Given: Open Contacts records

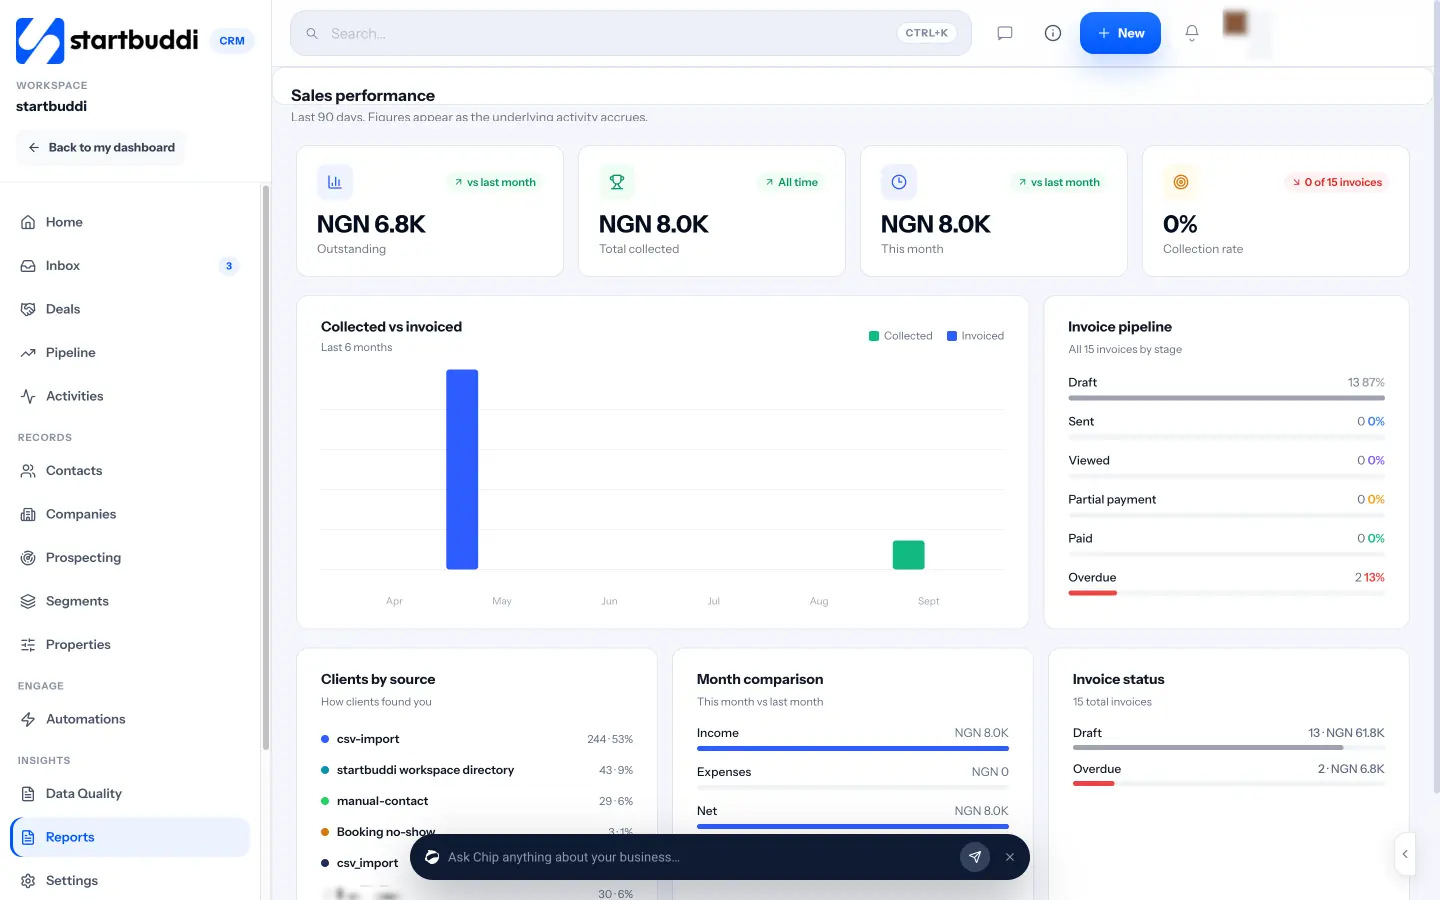Looking at the screenshot, I should tap(130, 471).
